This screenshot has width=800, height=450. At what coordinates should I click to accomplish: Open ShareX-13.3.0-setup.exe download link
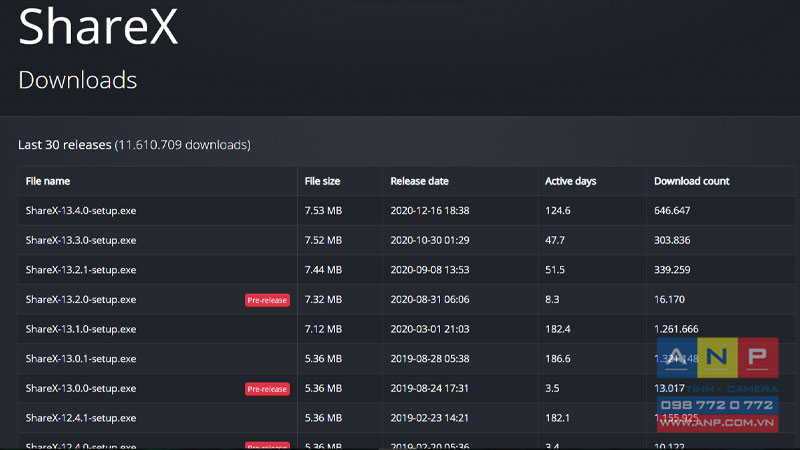[81, 240]
